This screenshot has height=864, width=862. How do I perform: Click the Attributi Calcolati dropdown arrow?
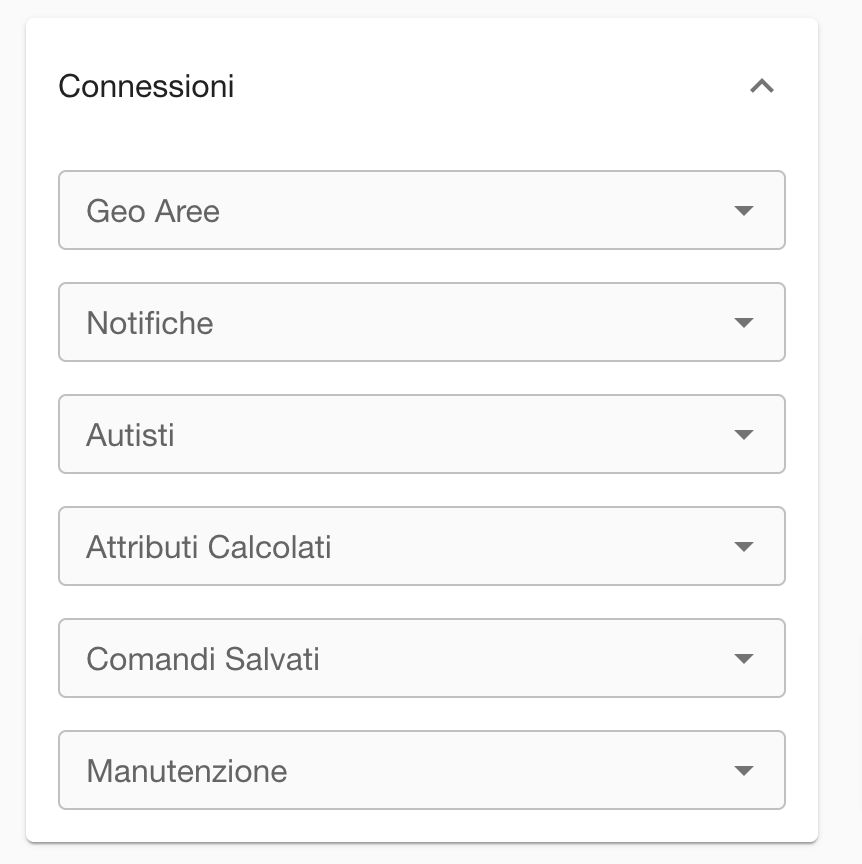(742, 547)
